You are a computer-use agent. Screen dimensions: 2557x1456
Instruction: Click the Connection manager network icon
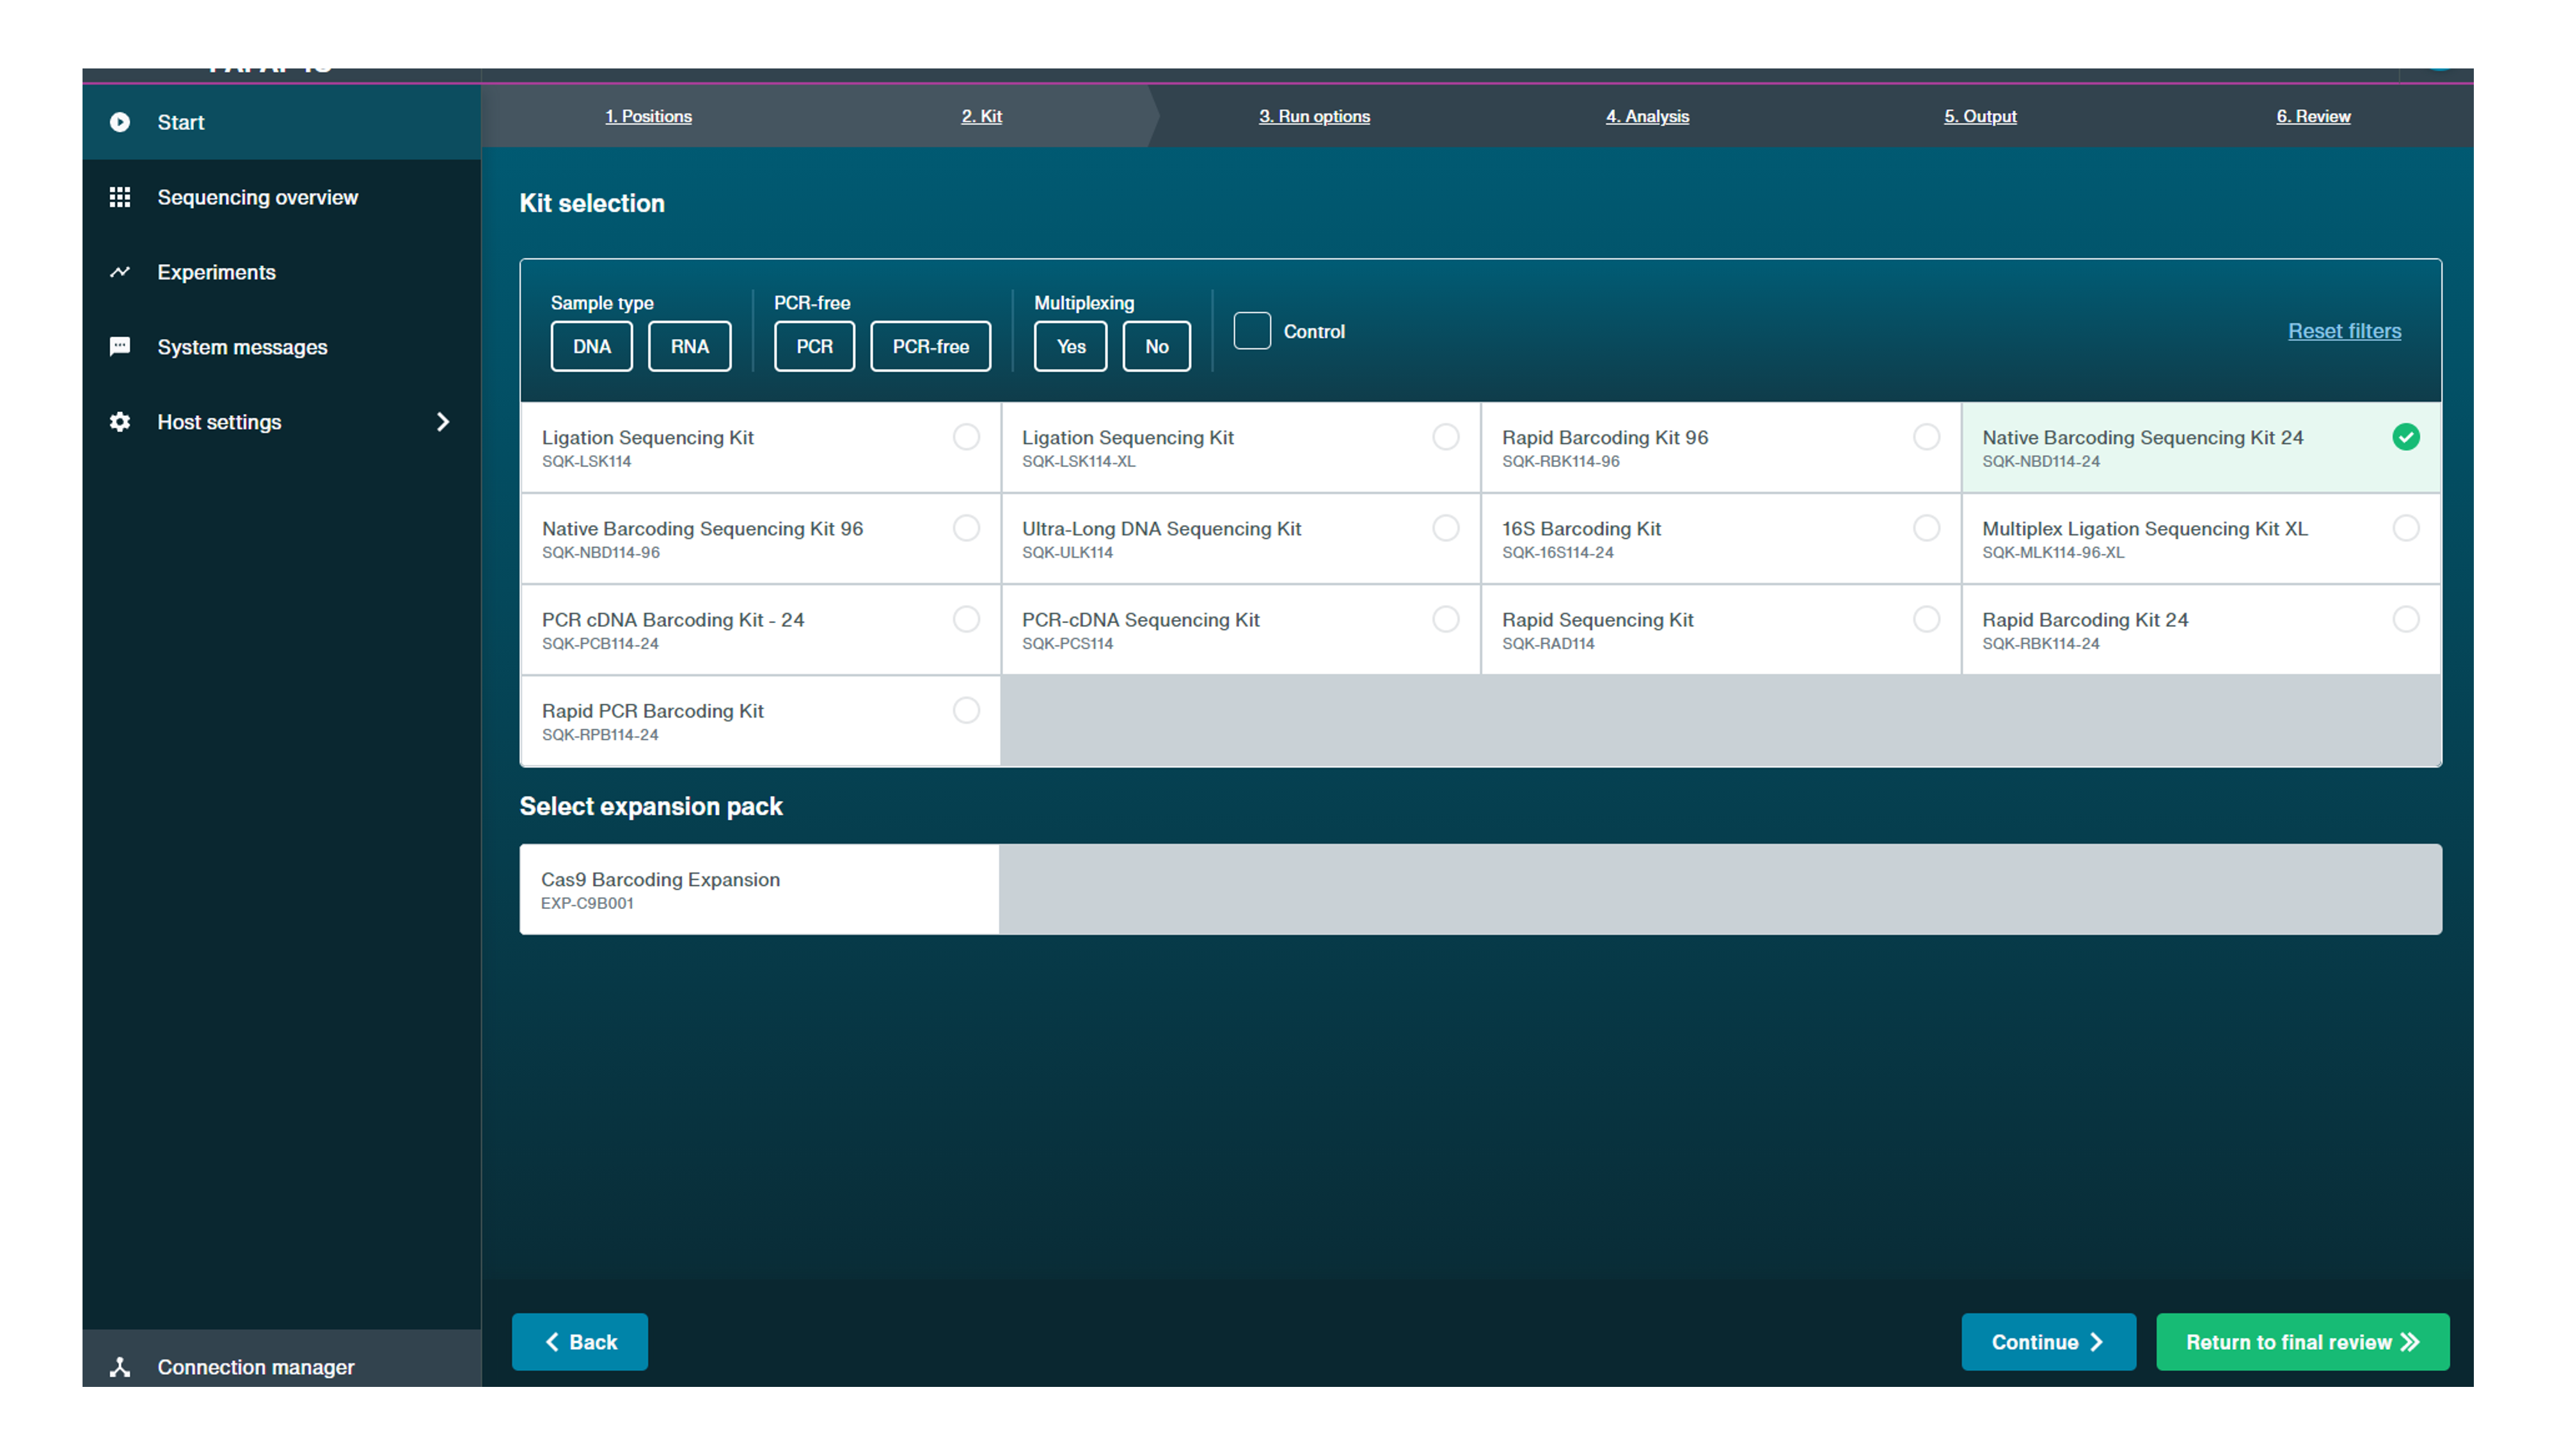[x=120, y=1367]
